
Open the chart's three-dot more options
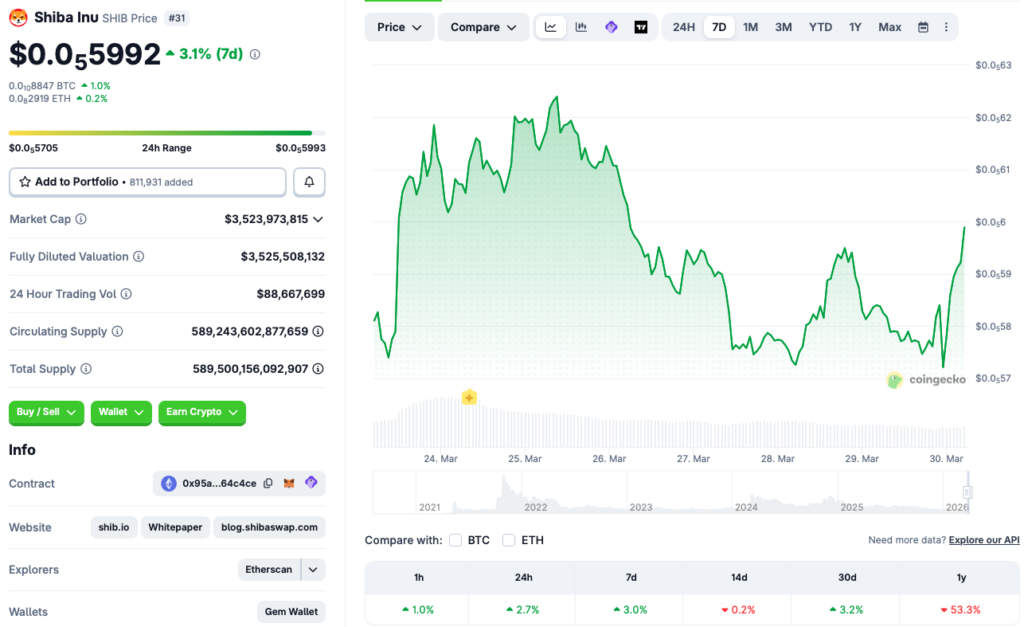[946, 27]
